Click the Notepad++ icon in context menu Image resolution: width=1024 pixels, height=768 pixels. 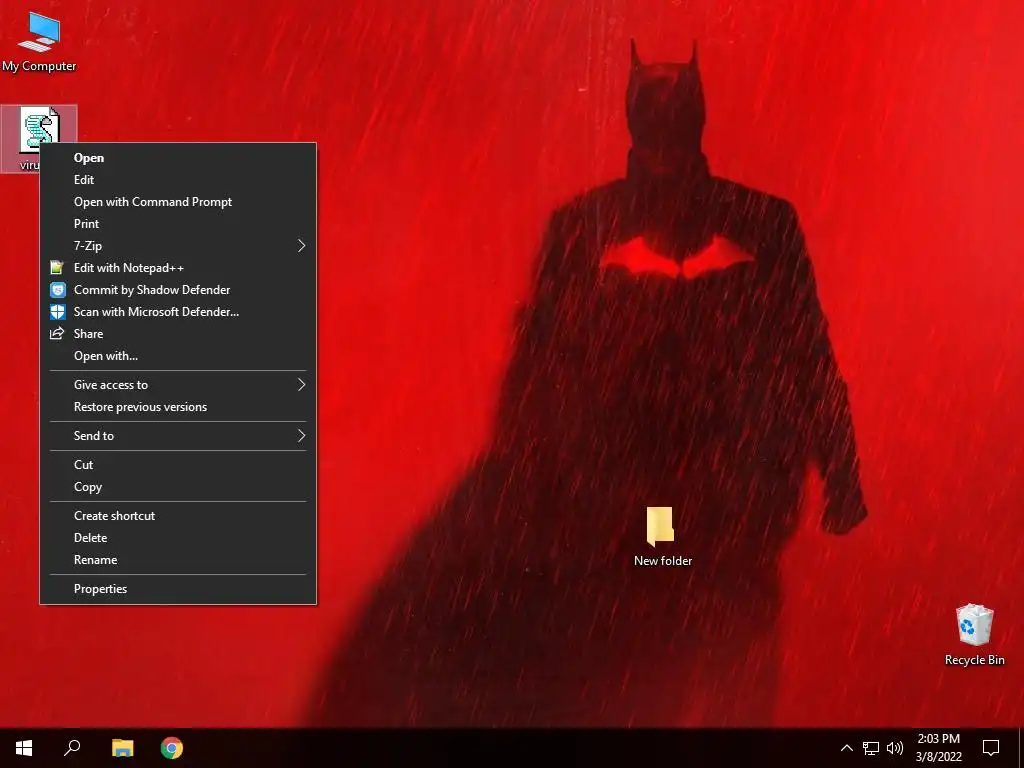coord(57,268)
